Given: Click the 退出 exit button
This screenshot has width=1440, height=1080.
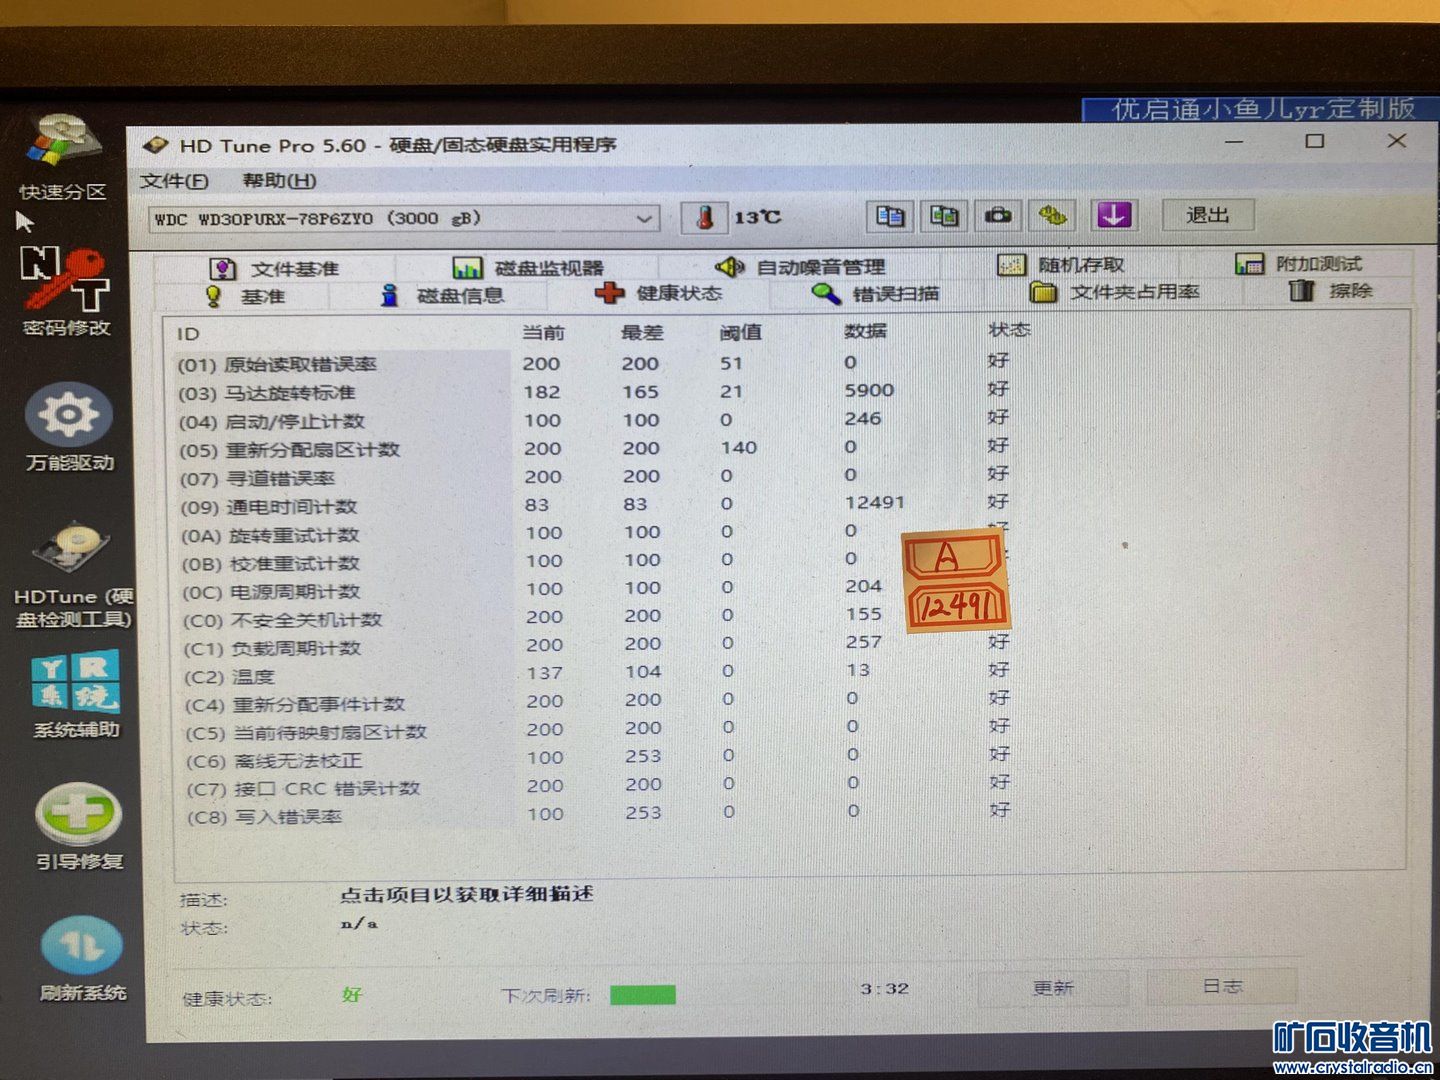Looking at the screenshot, I should coord(1207,215).
